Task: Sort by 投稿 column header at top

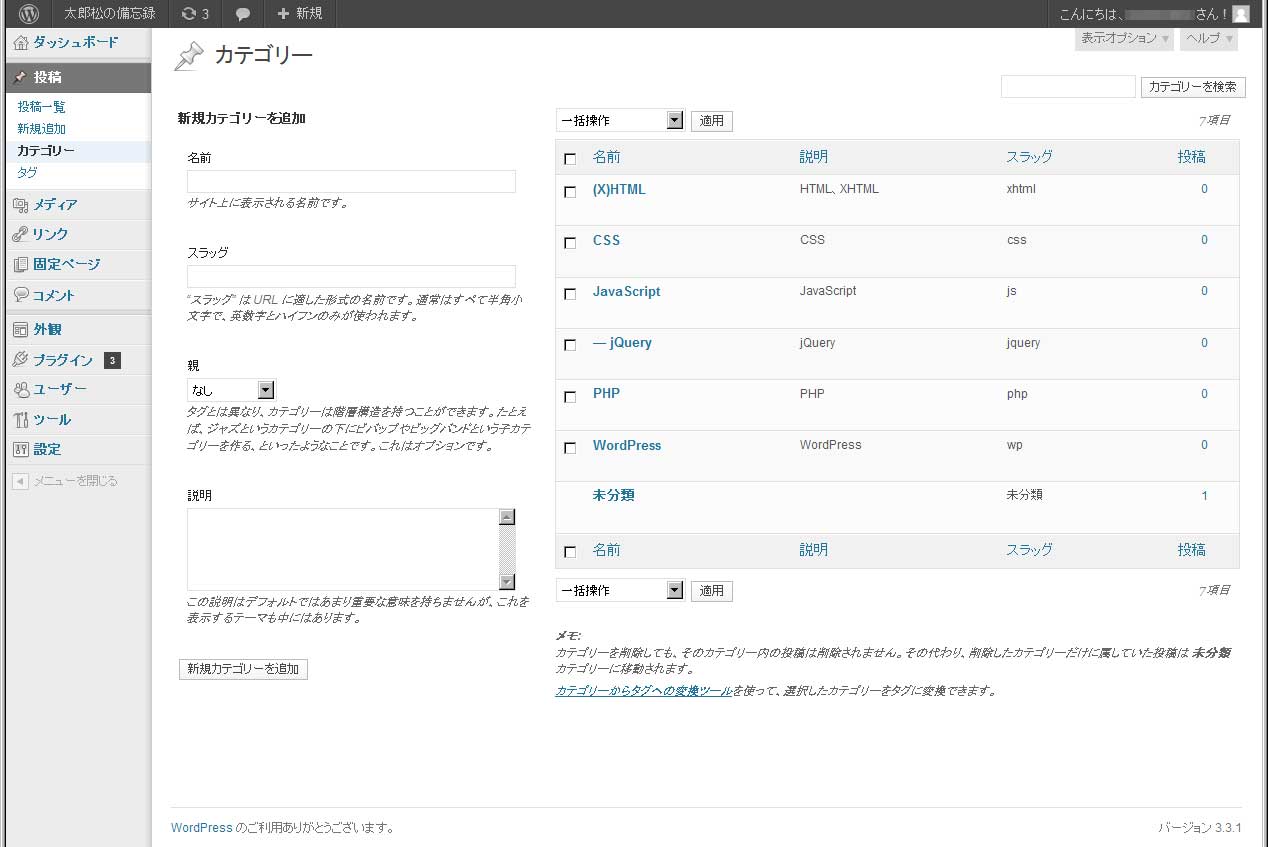Action: click(1191, 157)
